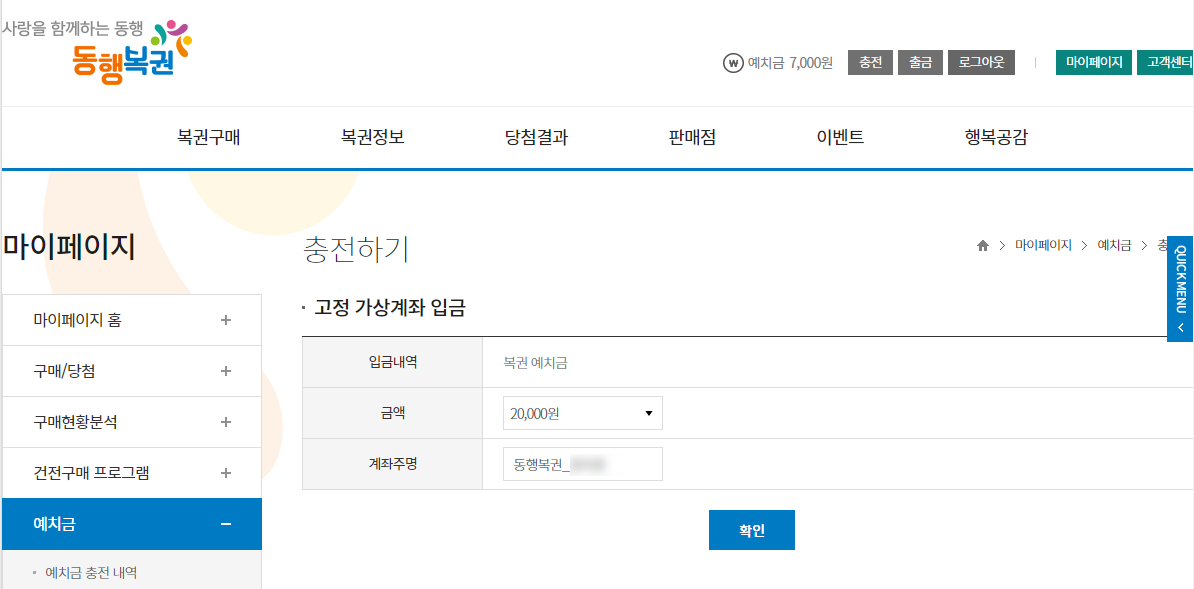The width and height of the screenshot is (1194, 589).
Task: Open 예치금 충전 내역 submenu link
Action: [x=91, y=571]
